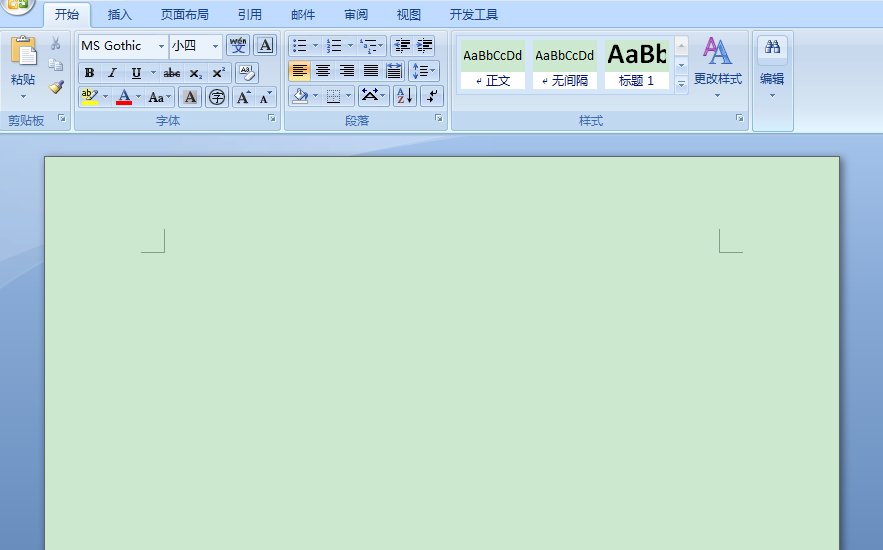
Task: Toggle Underline formatting
Action: click(x=136, y=73)
